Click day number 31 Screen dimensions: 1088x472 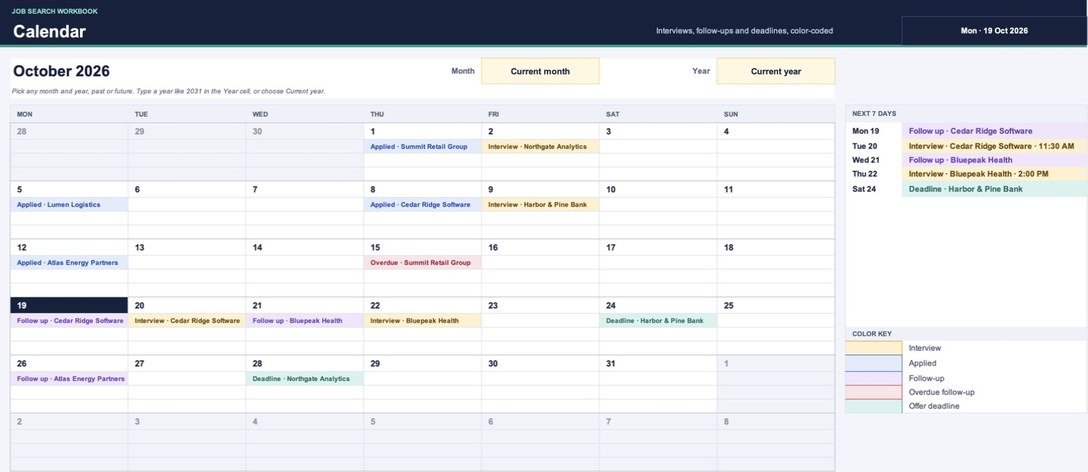pyautogui.click(x=611, y=363)
